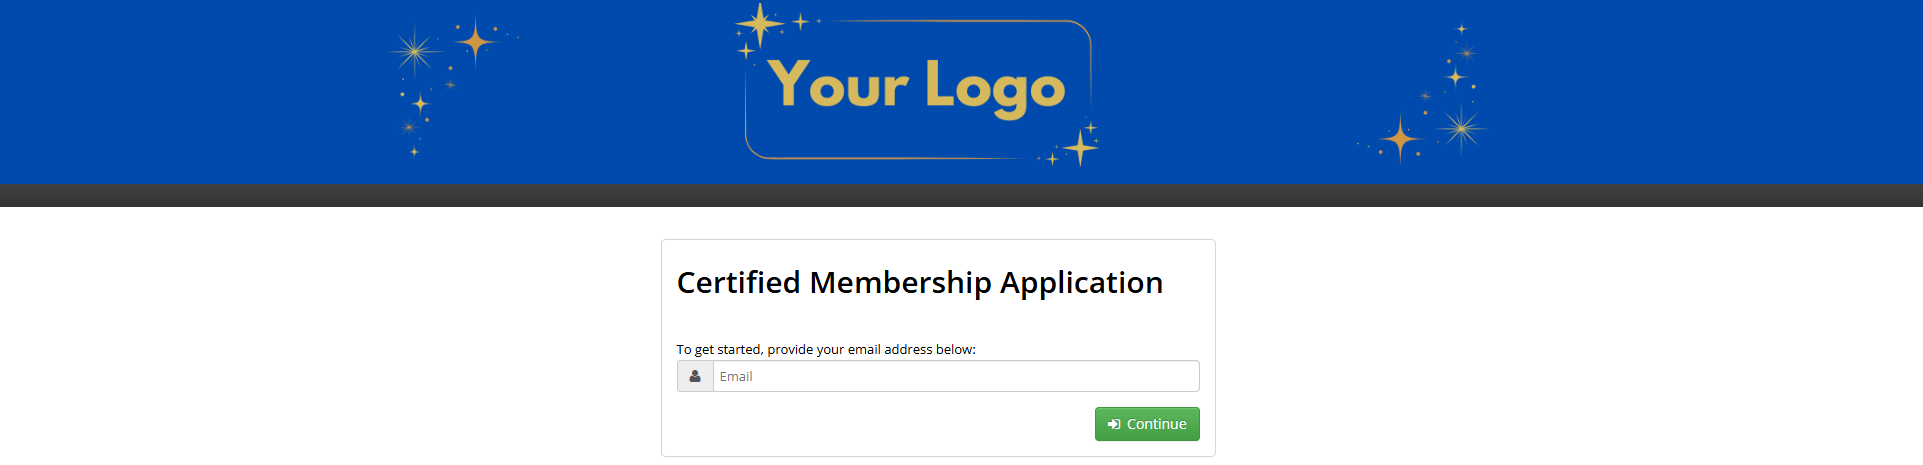This screenshot has width=1923, height=465.
Task: Click the "To get started" instruction label
Action: coord(826,349)
